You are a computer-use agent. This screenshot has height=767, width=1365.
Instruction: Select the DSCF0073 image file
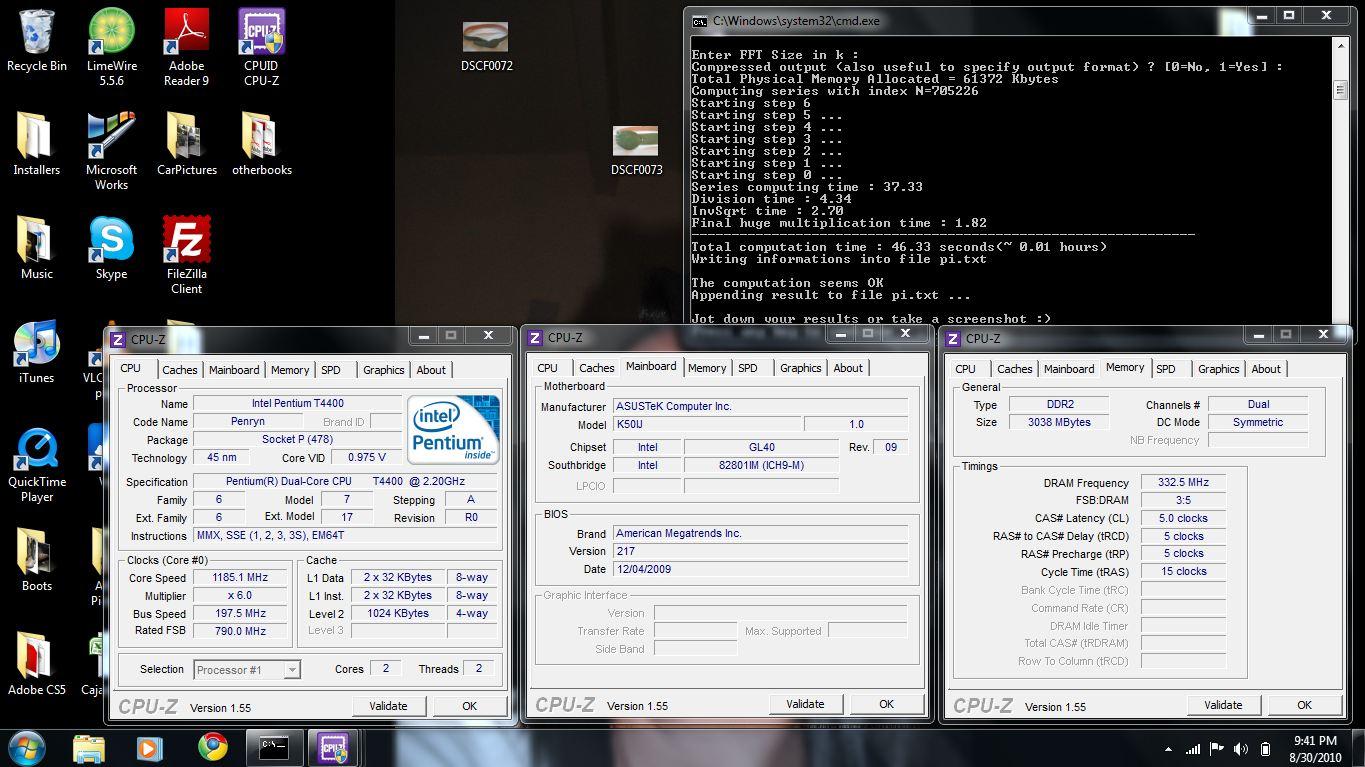pos(636,150)
